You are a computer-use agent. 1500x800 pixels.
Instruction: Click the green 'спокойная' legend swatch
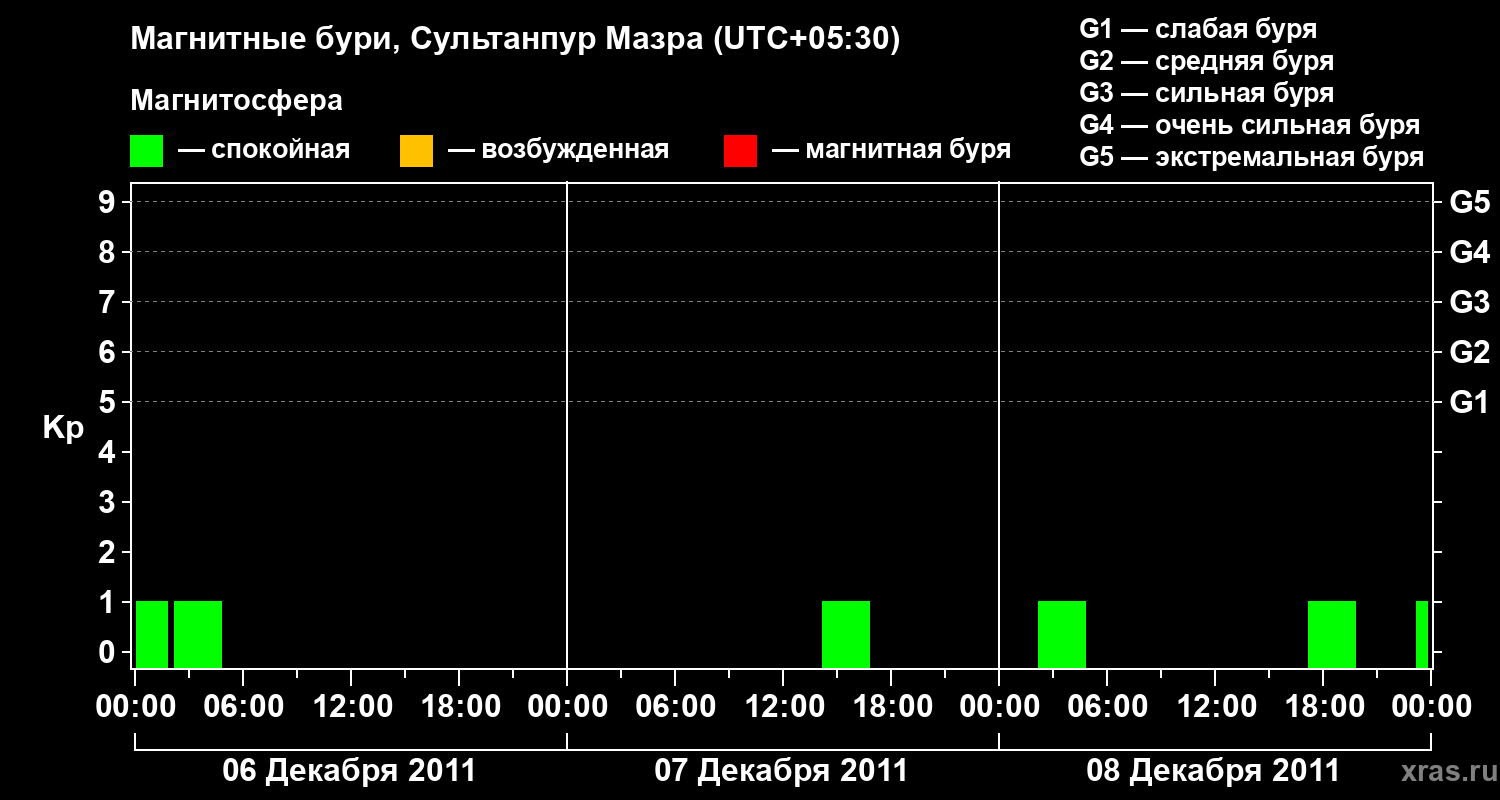(x=147, y=151)
